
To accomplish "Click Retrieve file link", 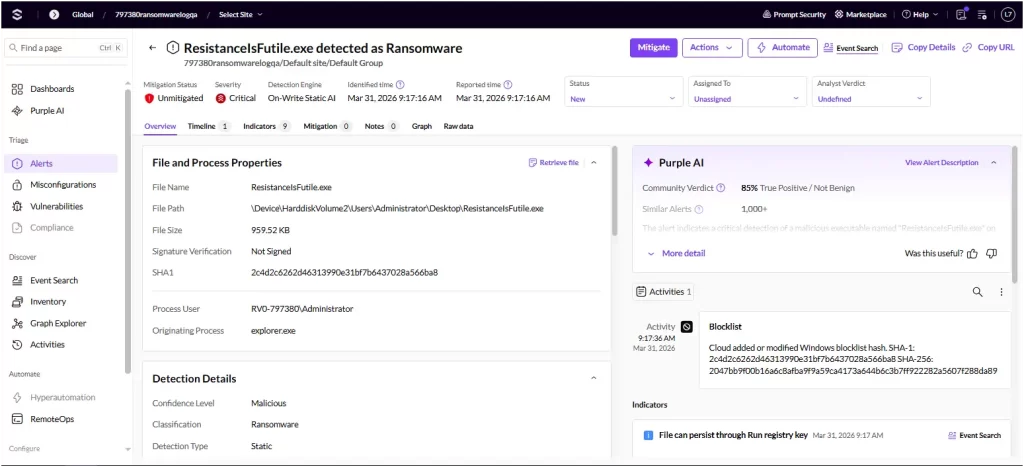I will pos(554,163).
